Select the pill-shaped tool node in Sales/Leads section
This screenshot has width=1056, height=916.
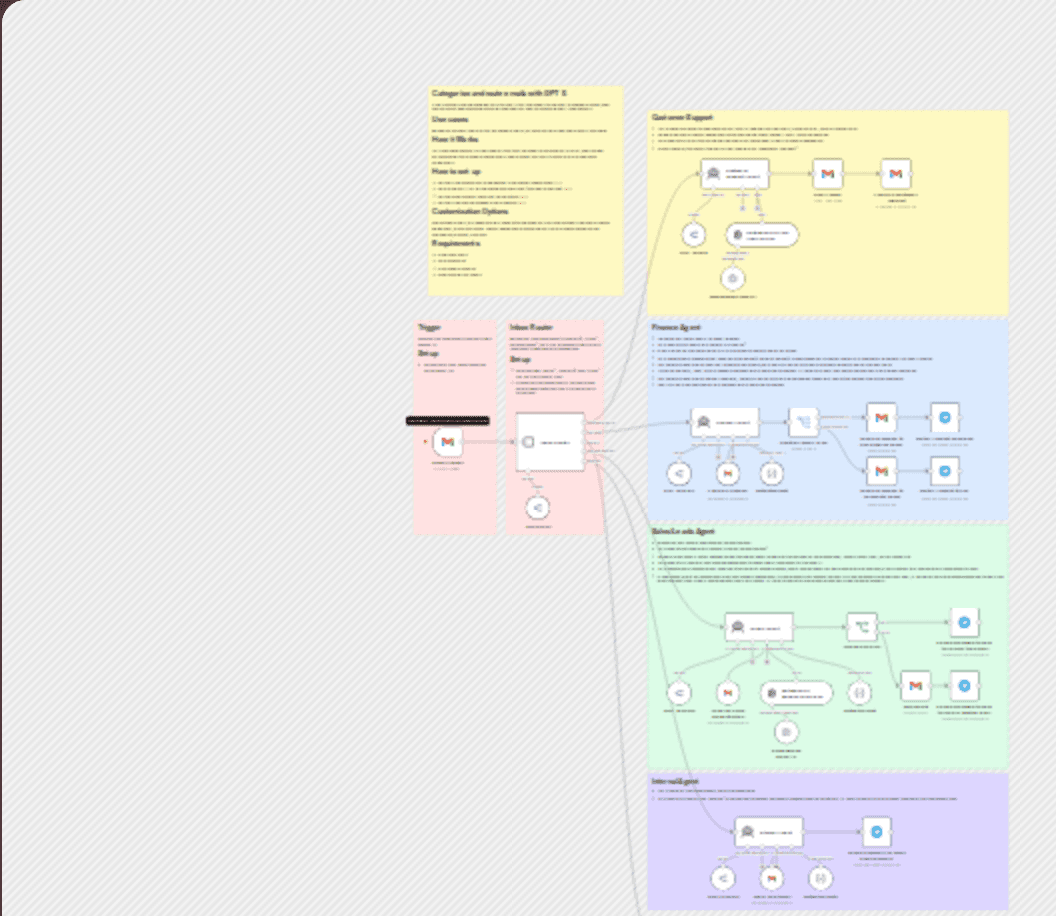pyautogui.click(x=796, y=692)
